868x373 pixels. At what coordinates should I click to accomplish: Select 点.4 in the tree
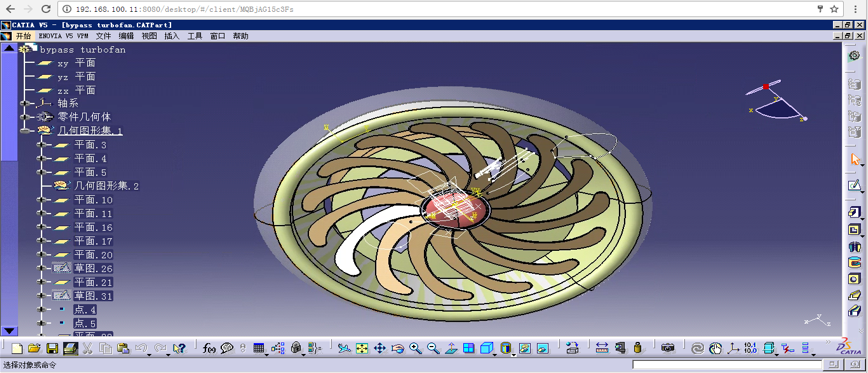point(85,310)
